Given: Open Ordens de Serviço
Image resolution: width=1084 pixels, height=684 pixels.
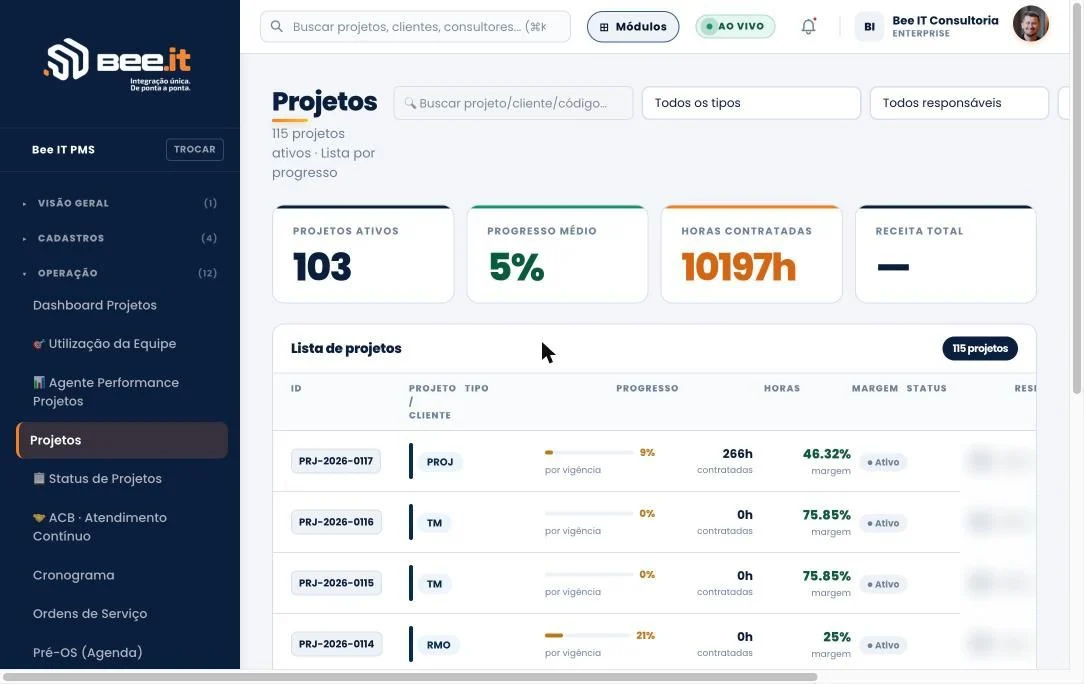Looking at the screenshot, I should pyautogui.click(x=90, y=613).
